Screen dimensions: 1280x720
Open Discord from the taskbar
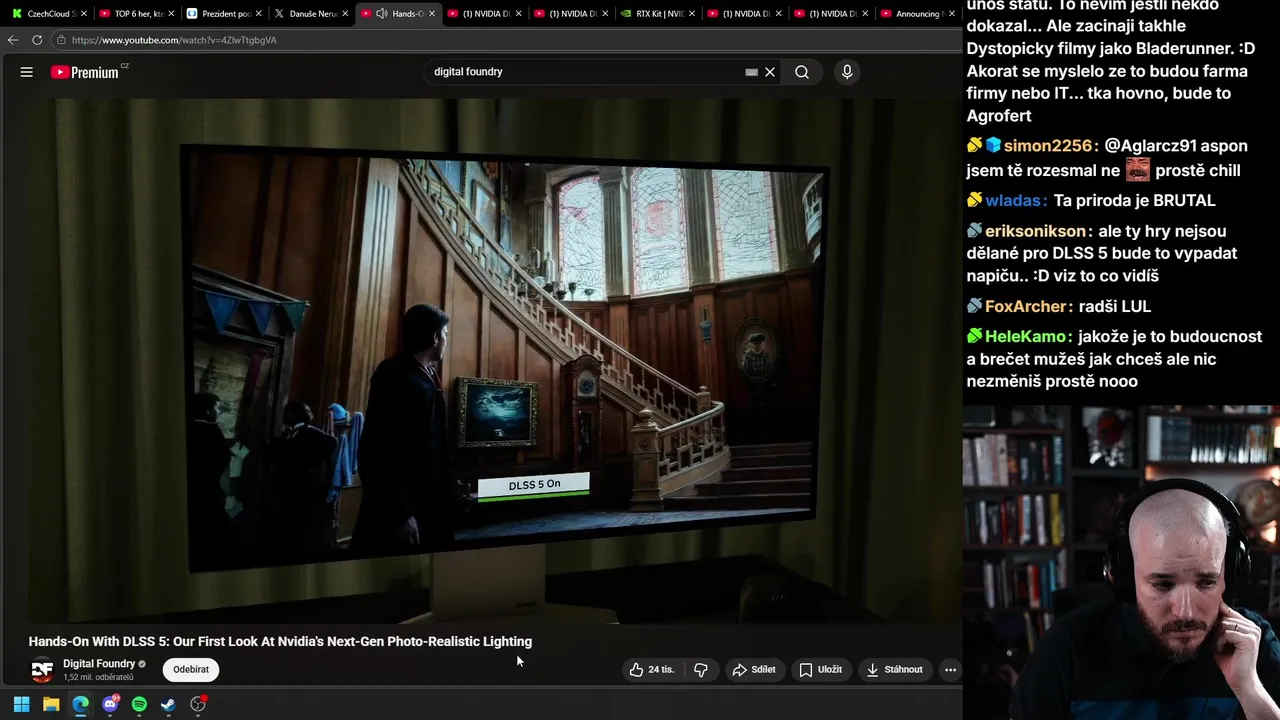click(110, 704)
